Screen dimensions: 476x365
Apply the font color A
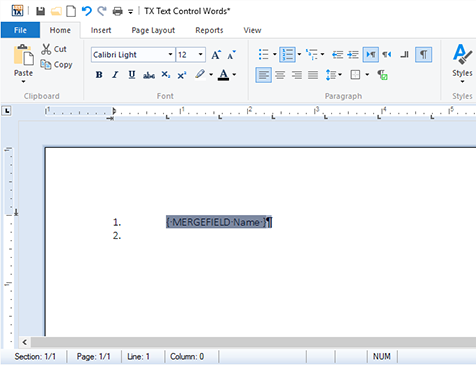(x=224, y=75)
